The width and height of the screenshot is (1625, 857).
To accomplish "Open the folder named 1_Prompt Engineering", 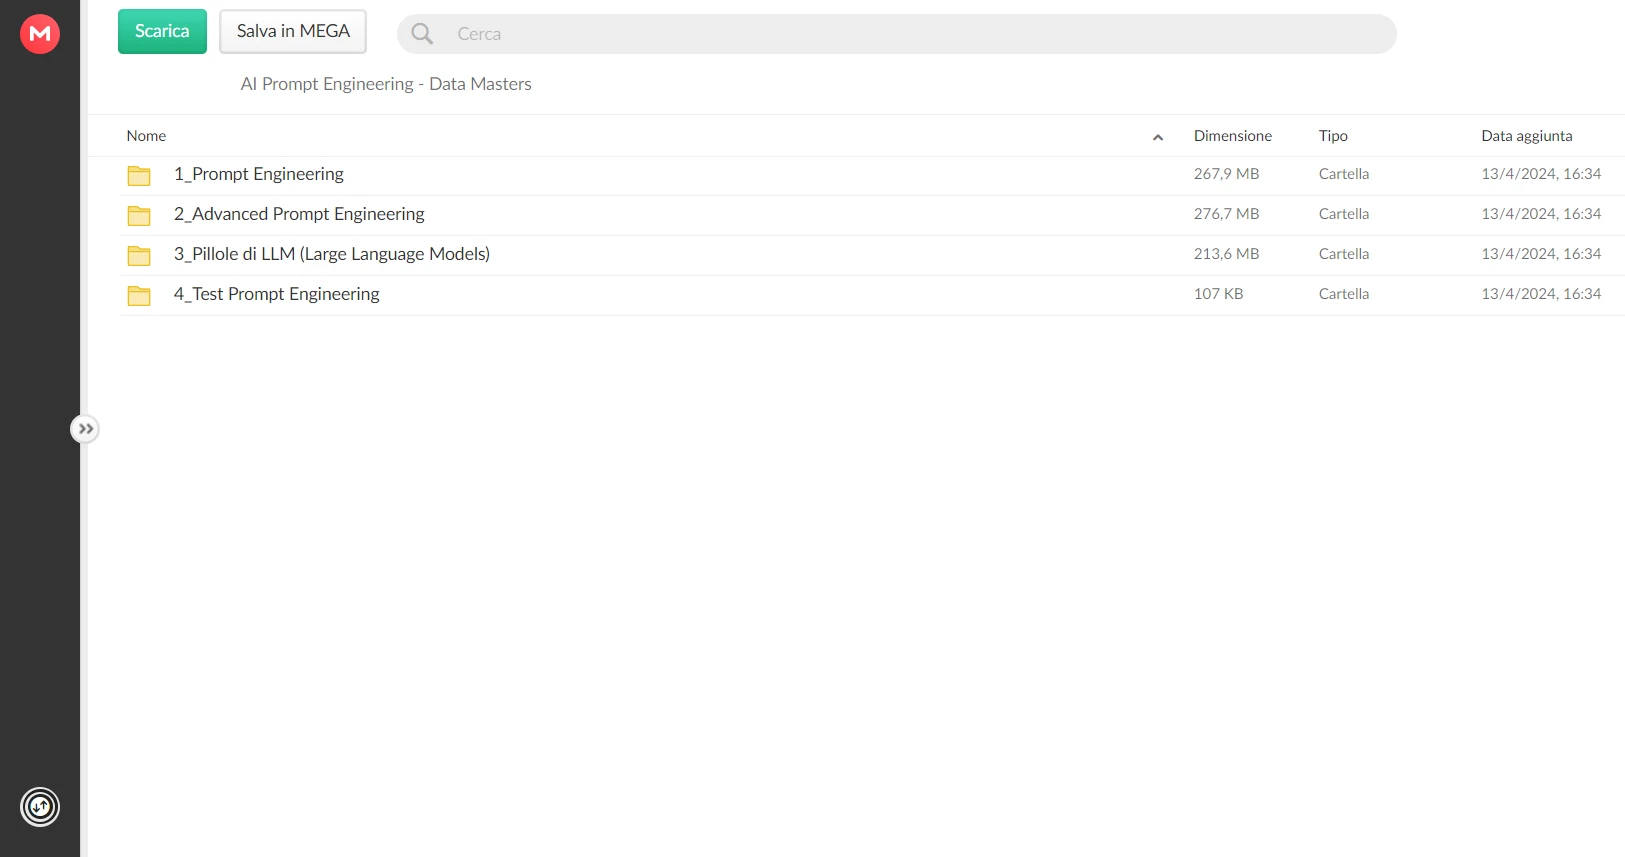I will [x=258, y=174].
